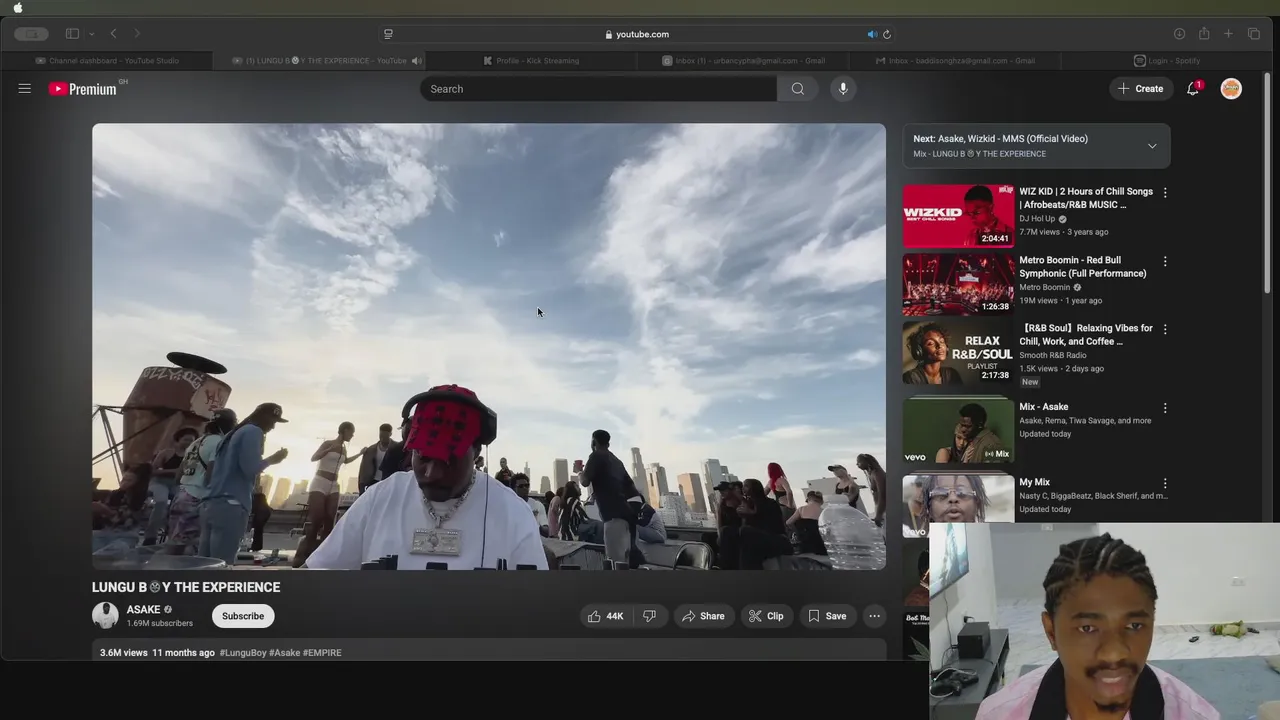Expand the Next up mix playlist panel
Screen dimensions: 1280x720
pos(1152,146)
